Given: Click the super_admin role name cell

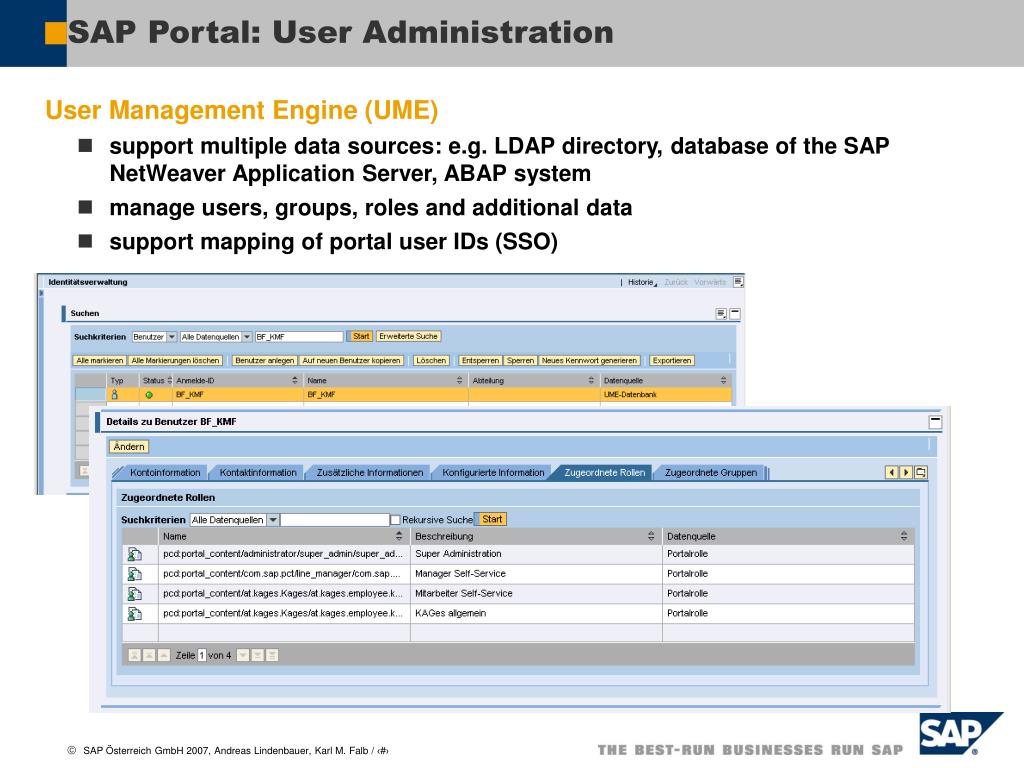Looking at the screenshot, I should click(x=283, y=554).
